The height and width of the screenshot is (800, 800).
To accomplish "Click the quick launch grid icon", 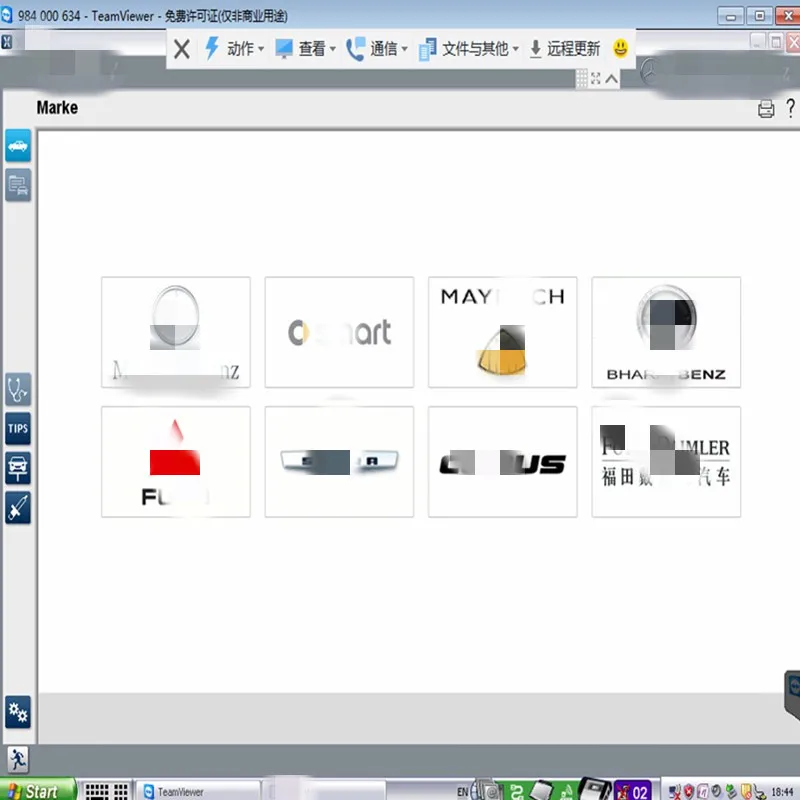I will (106, 791).
